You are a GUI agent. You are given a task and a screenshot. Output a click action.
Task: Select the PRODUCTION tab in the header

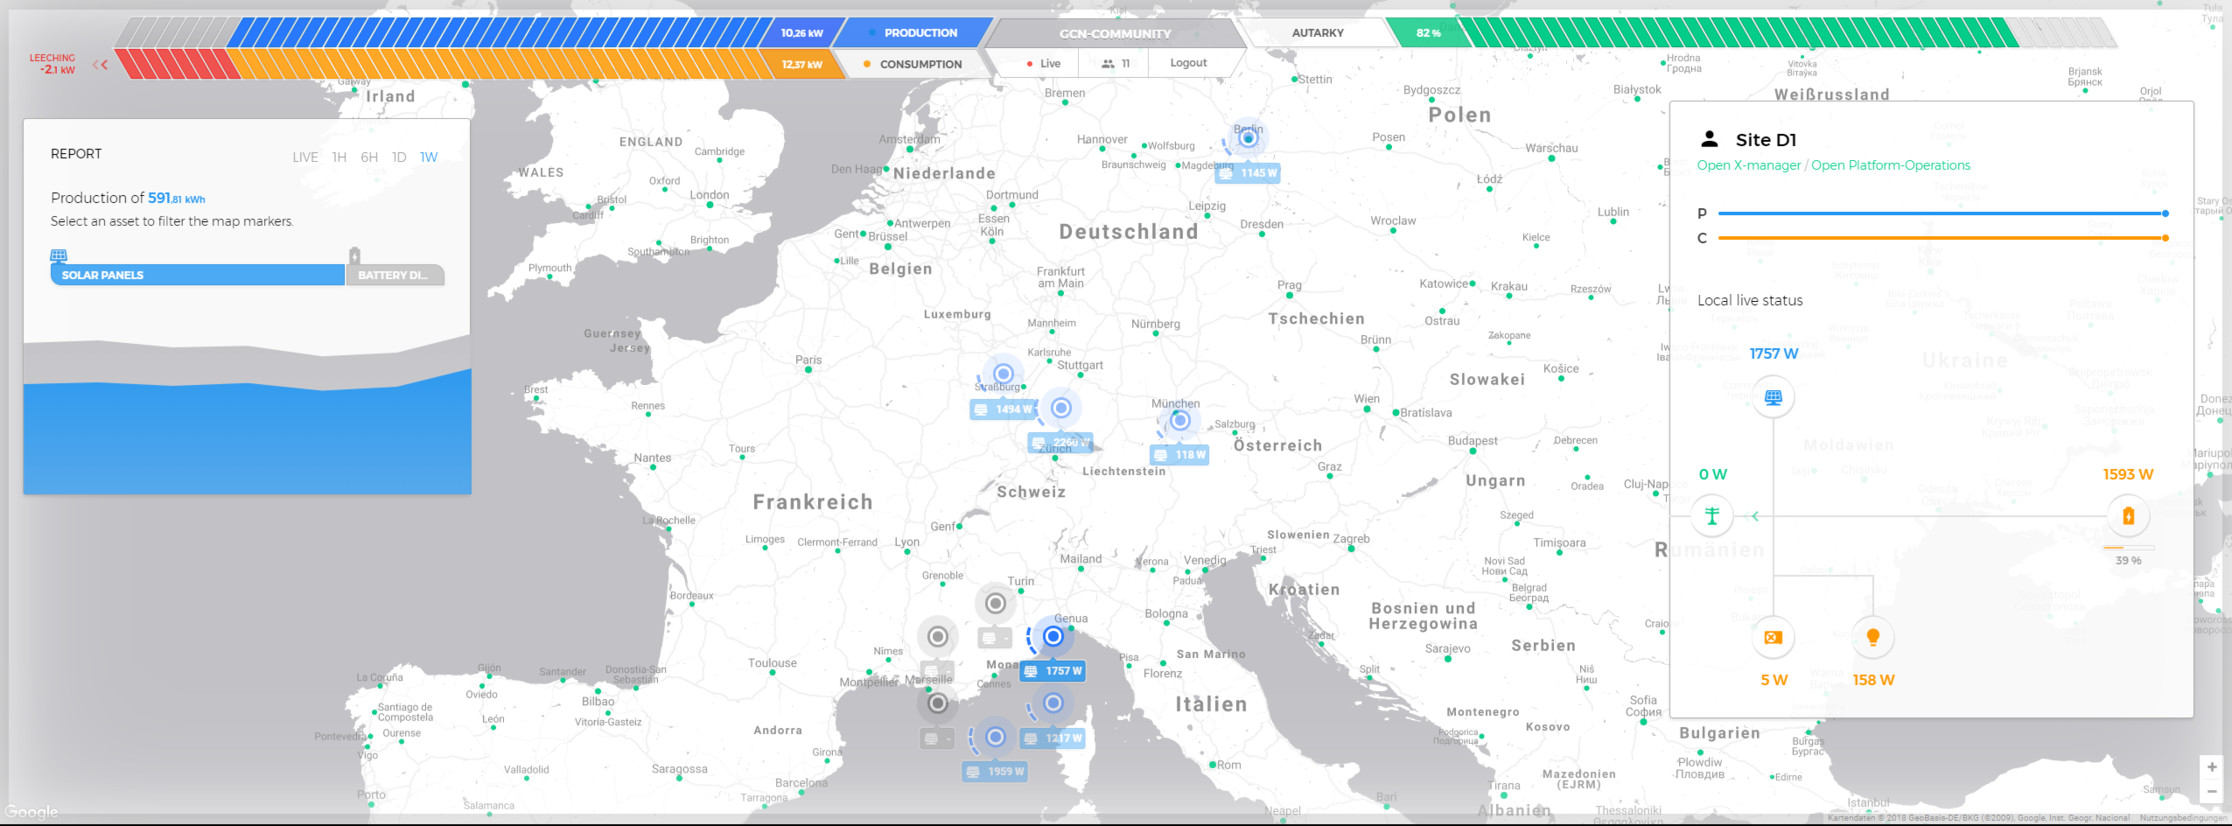[912, 33]
